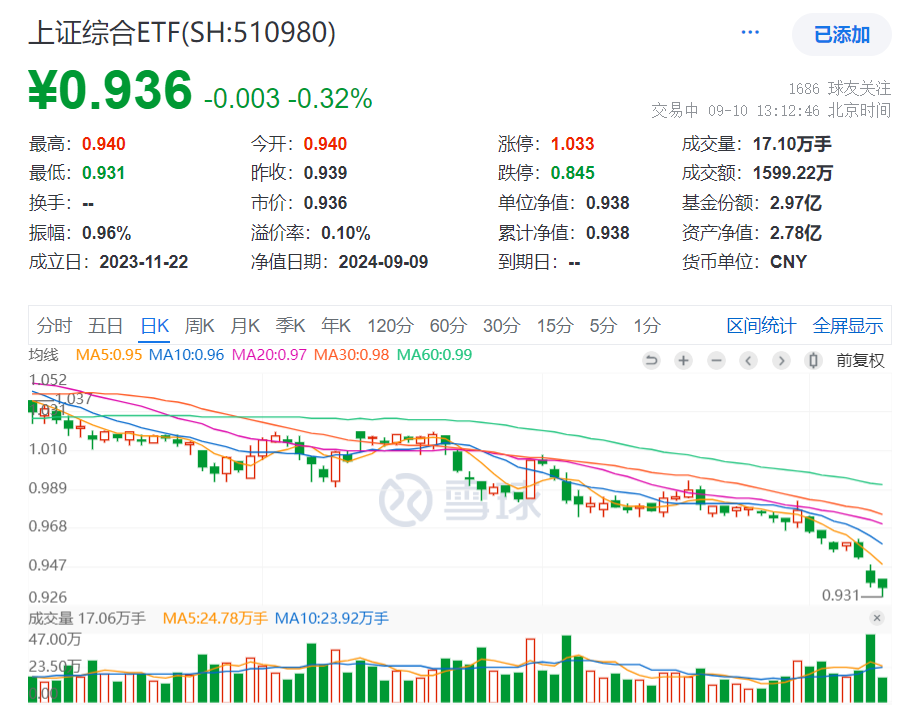Switch to the 周K weekly chart tab
The image size is (913, 705).
pyautogui.click(x=199, y=326)
